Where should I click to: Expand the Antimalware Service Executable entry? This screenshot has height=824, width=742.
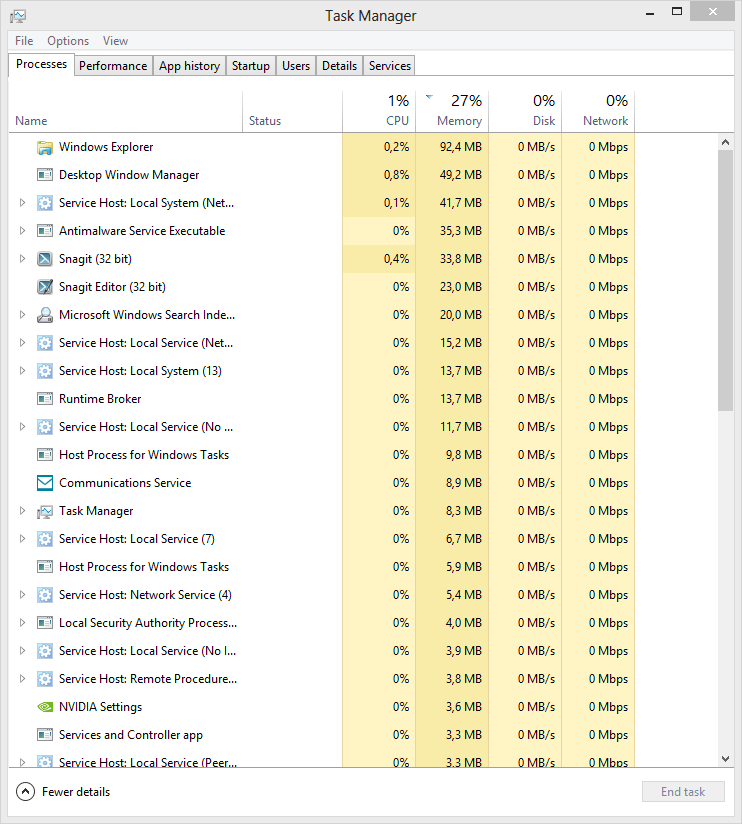[x=22, y=231]
